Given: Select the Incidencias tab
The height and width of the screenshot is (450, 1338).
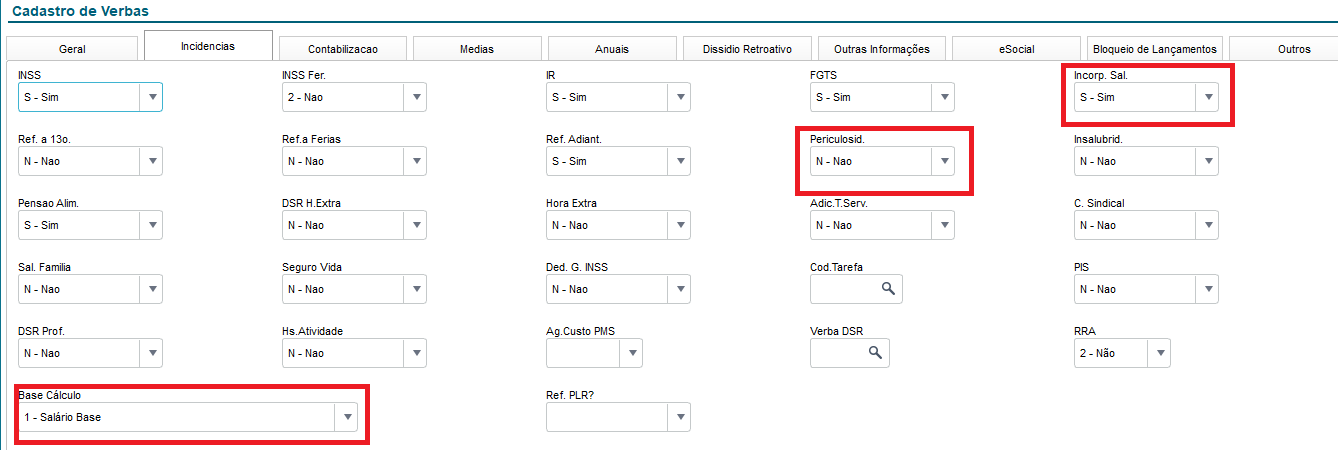Looking at the screenshot, I should click(208, 46).
